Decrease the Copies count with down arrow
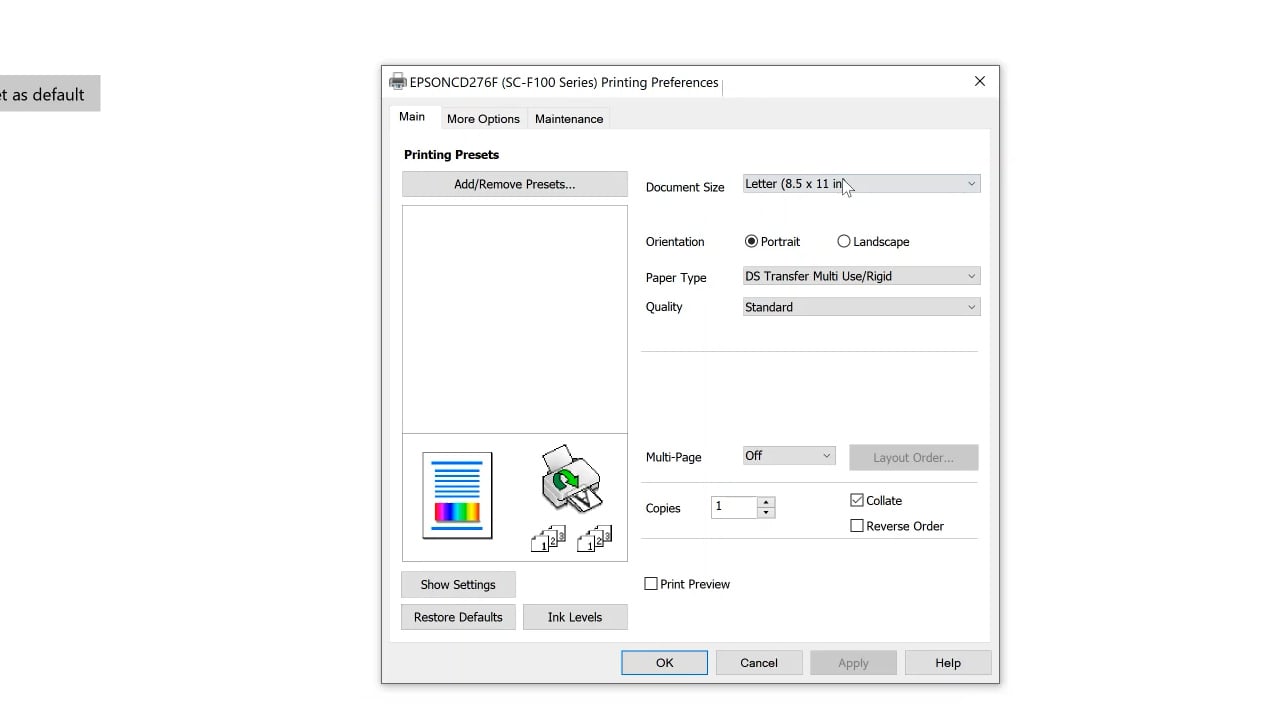Image resolution: width=1280 pixels, height=720 pixels. coord(766,513)
